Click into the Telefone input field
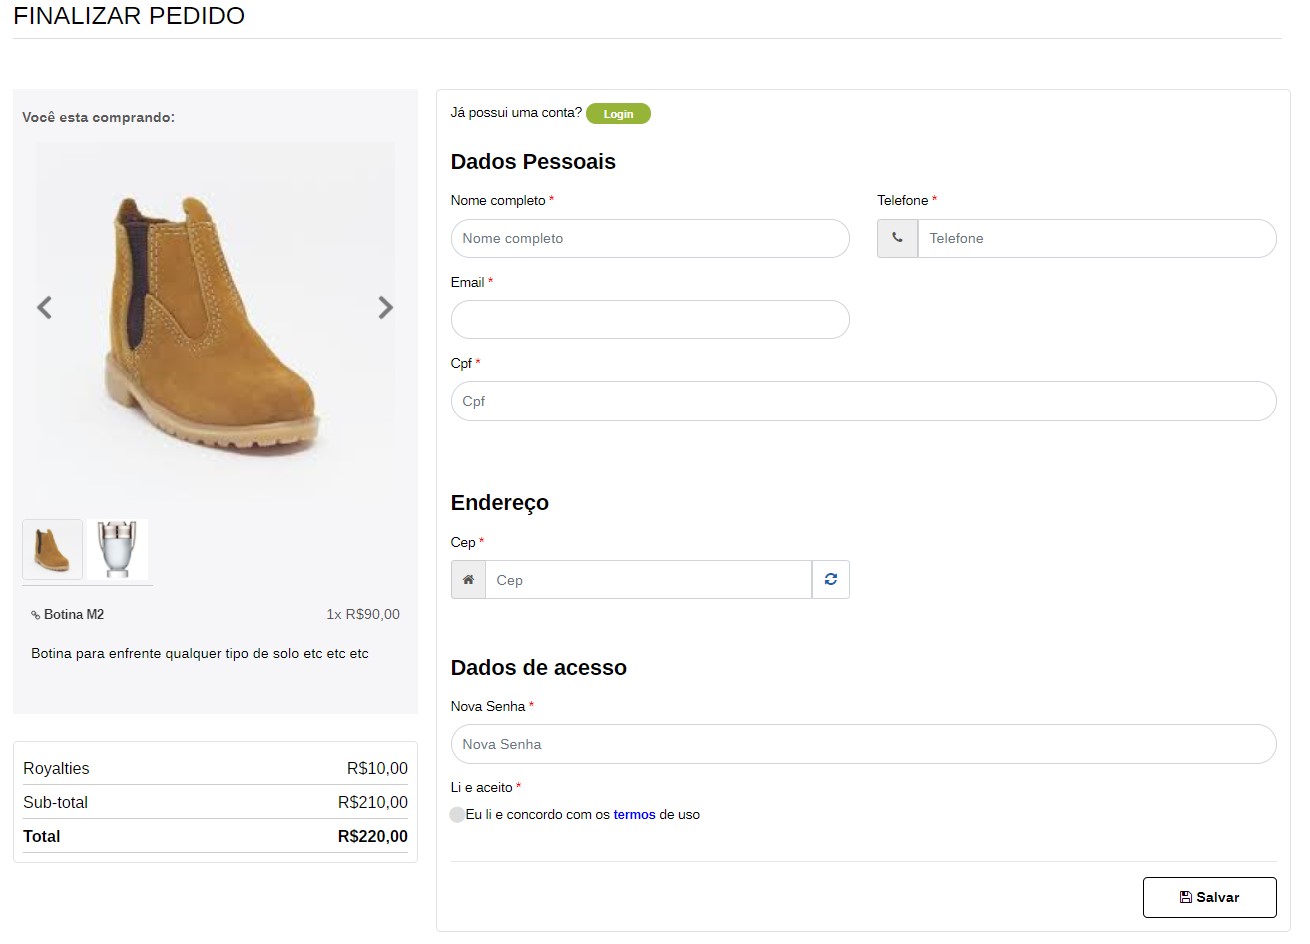This screenshot has height=944, width=1310. 1096,239
